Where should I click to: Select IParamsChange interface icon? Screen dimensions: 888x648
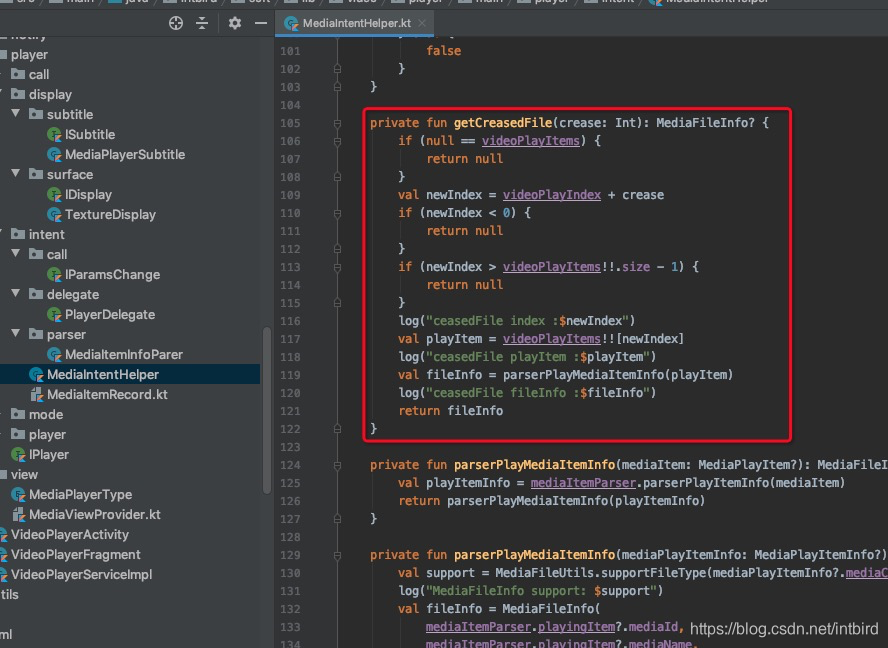[54, 275]
